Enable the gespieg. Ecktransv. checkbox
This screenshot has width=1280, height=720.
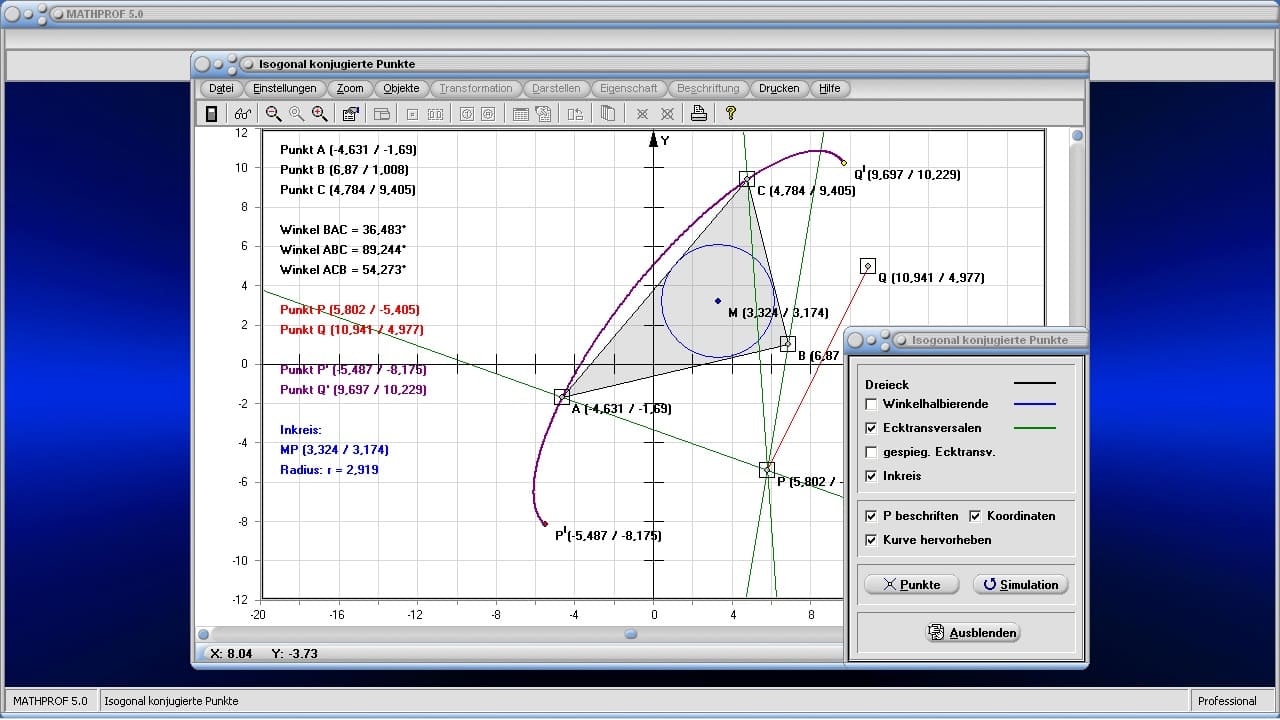point(871,452)
